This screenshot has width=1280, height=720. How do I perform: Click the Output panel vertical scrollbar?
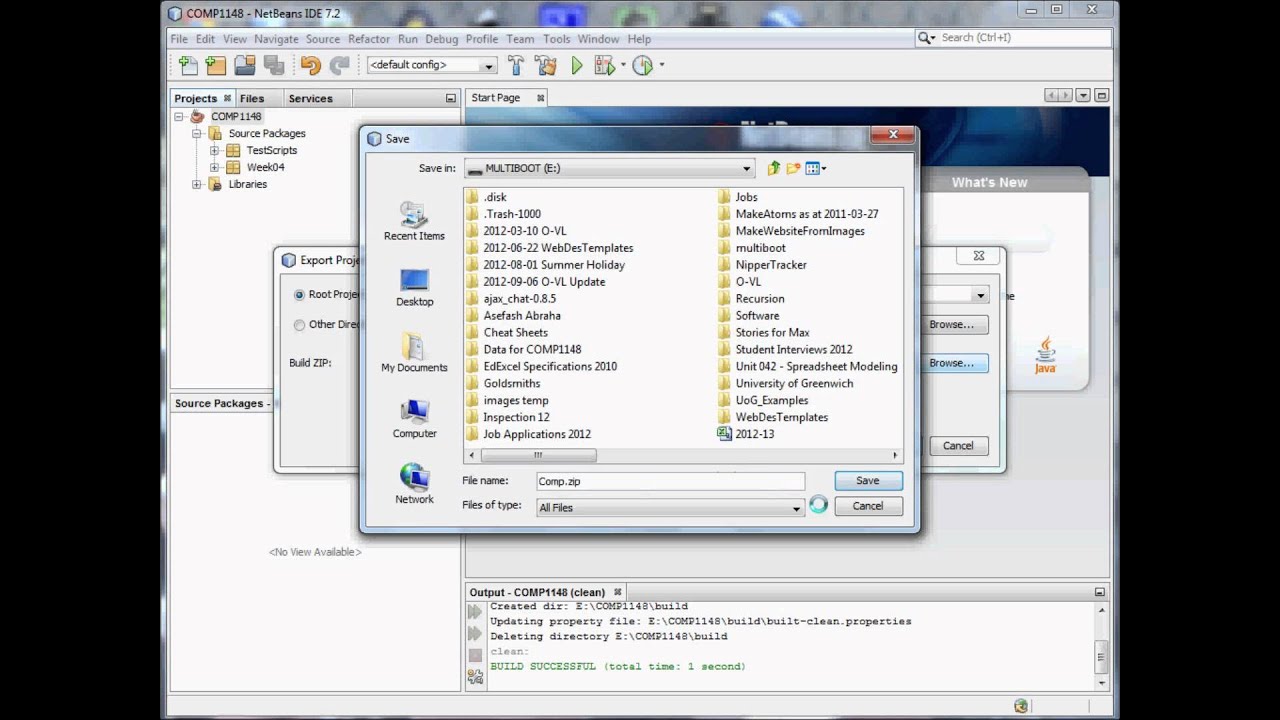coord(1101,658)
